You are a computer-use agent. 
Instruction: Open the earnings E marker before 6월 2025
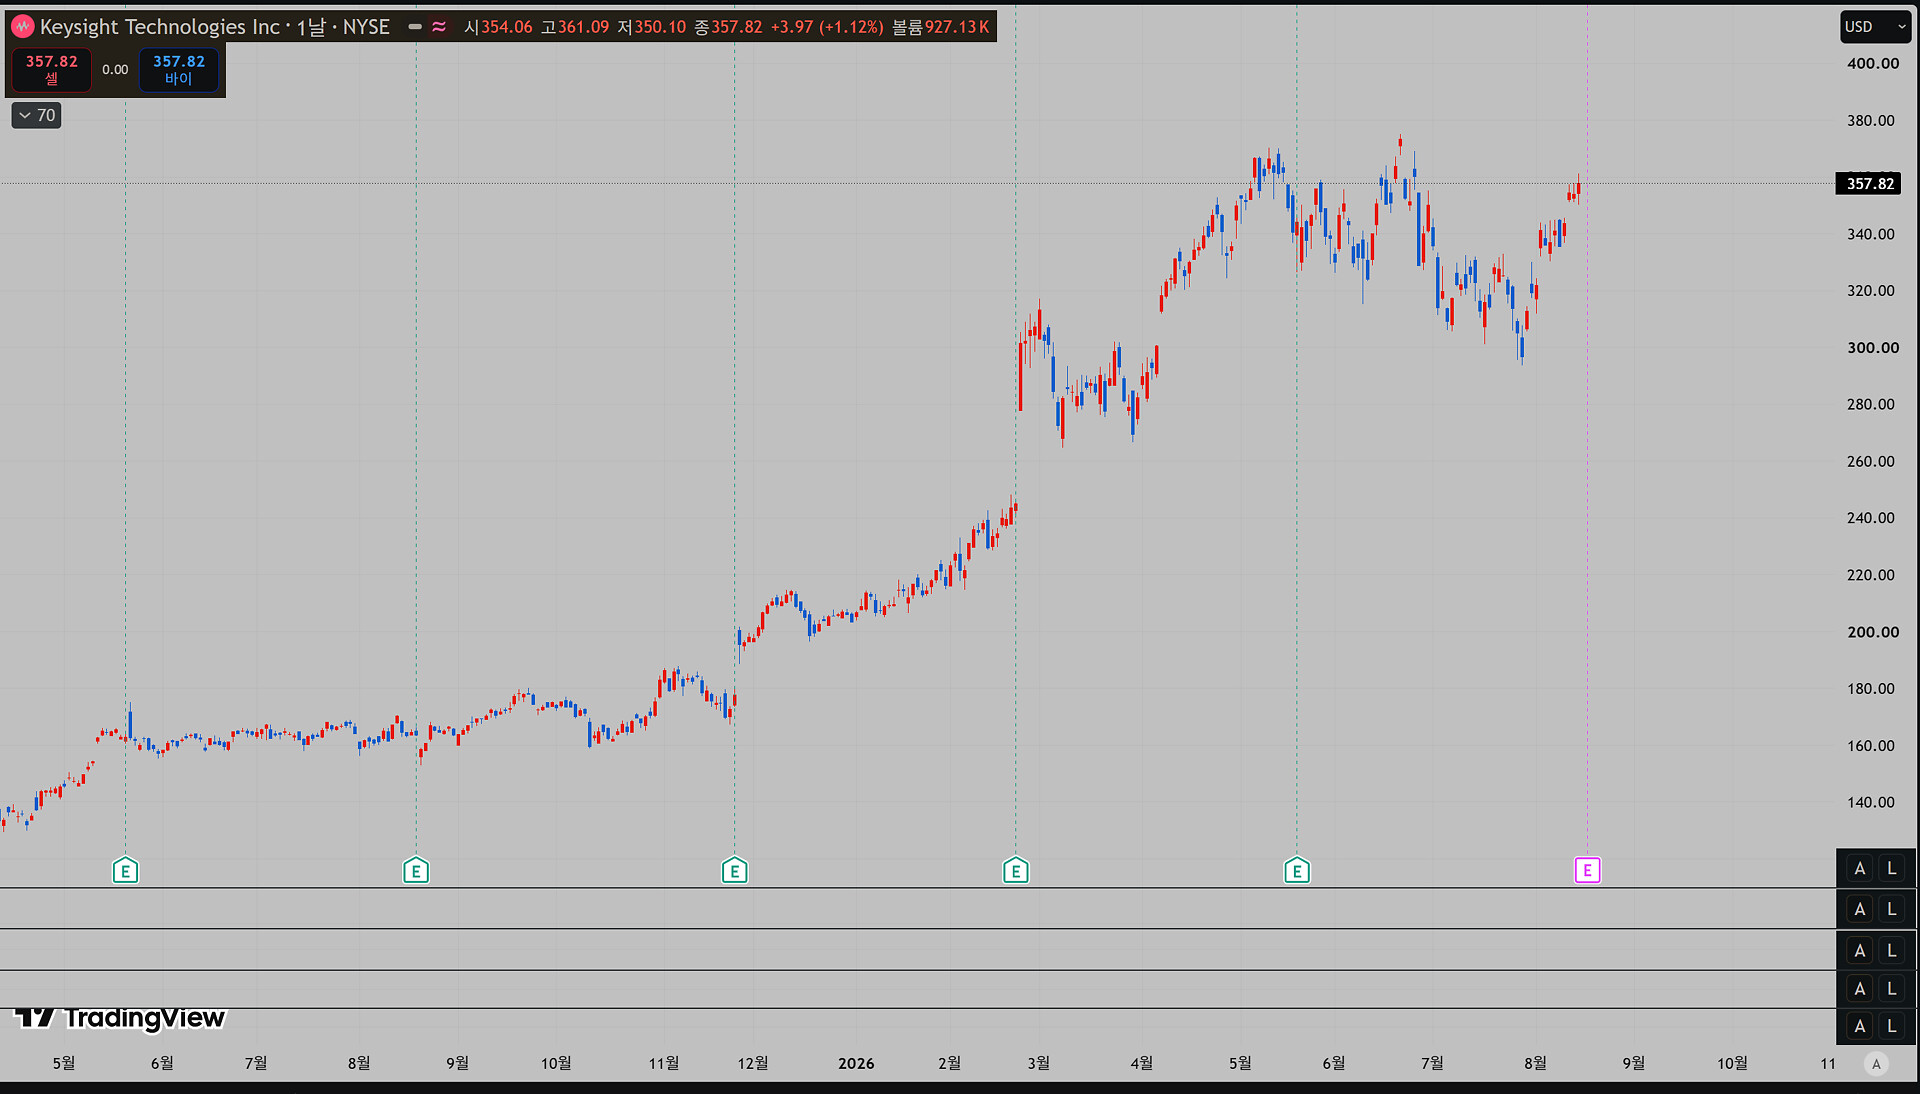click(x=125, y=871)
